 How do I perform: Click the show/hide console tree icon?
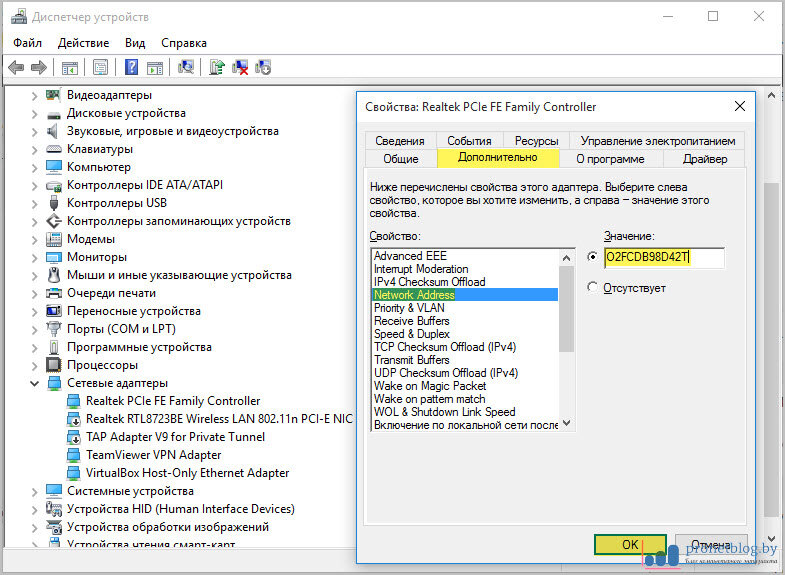click(70, 67)
